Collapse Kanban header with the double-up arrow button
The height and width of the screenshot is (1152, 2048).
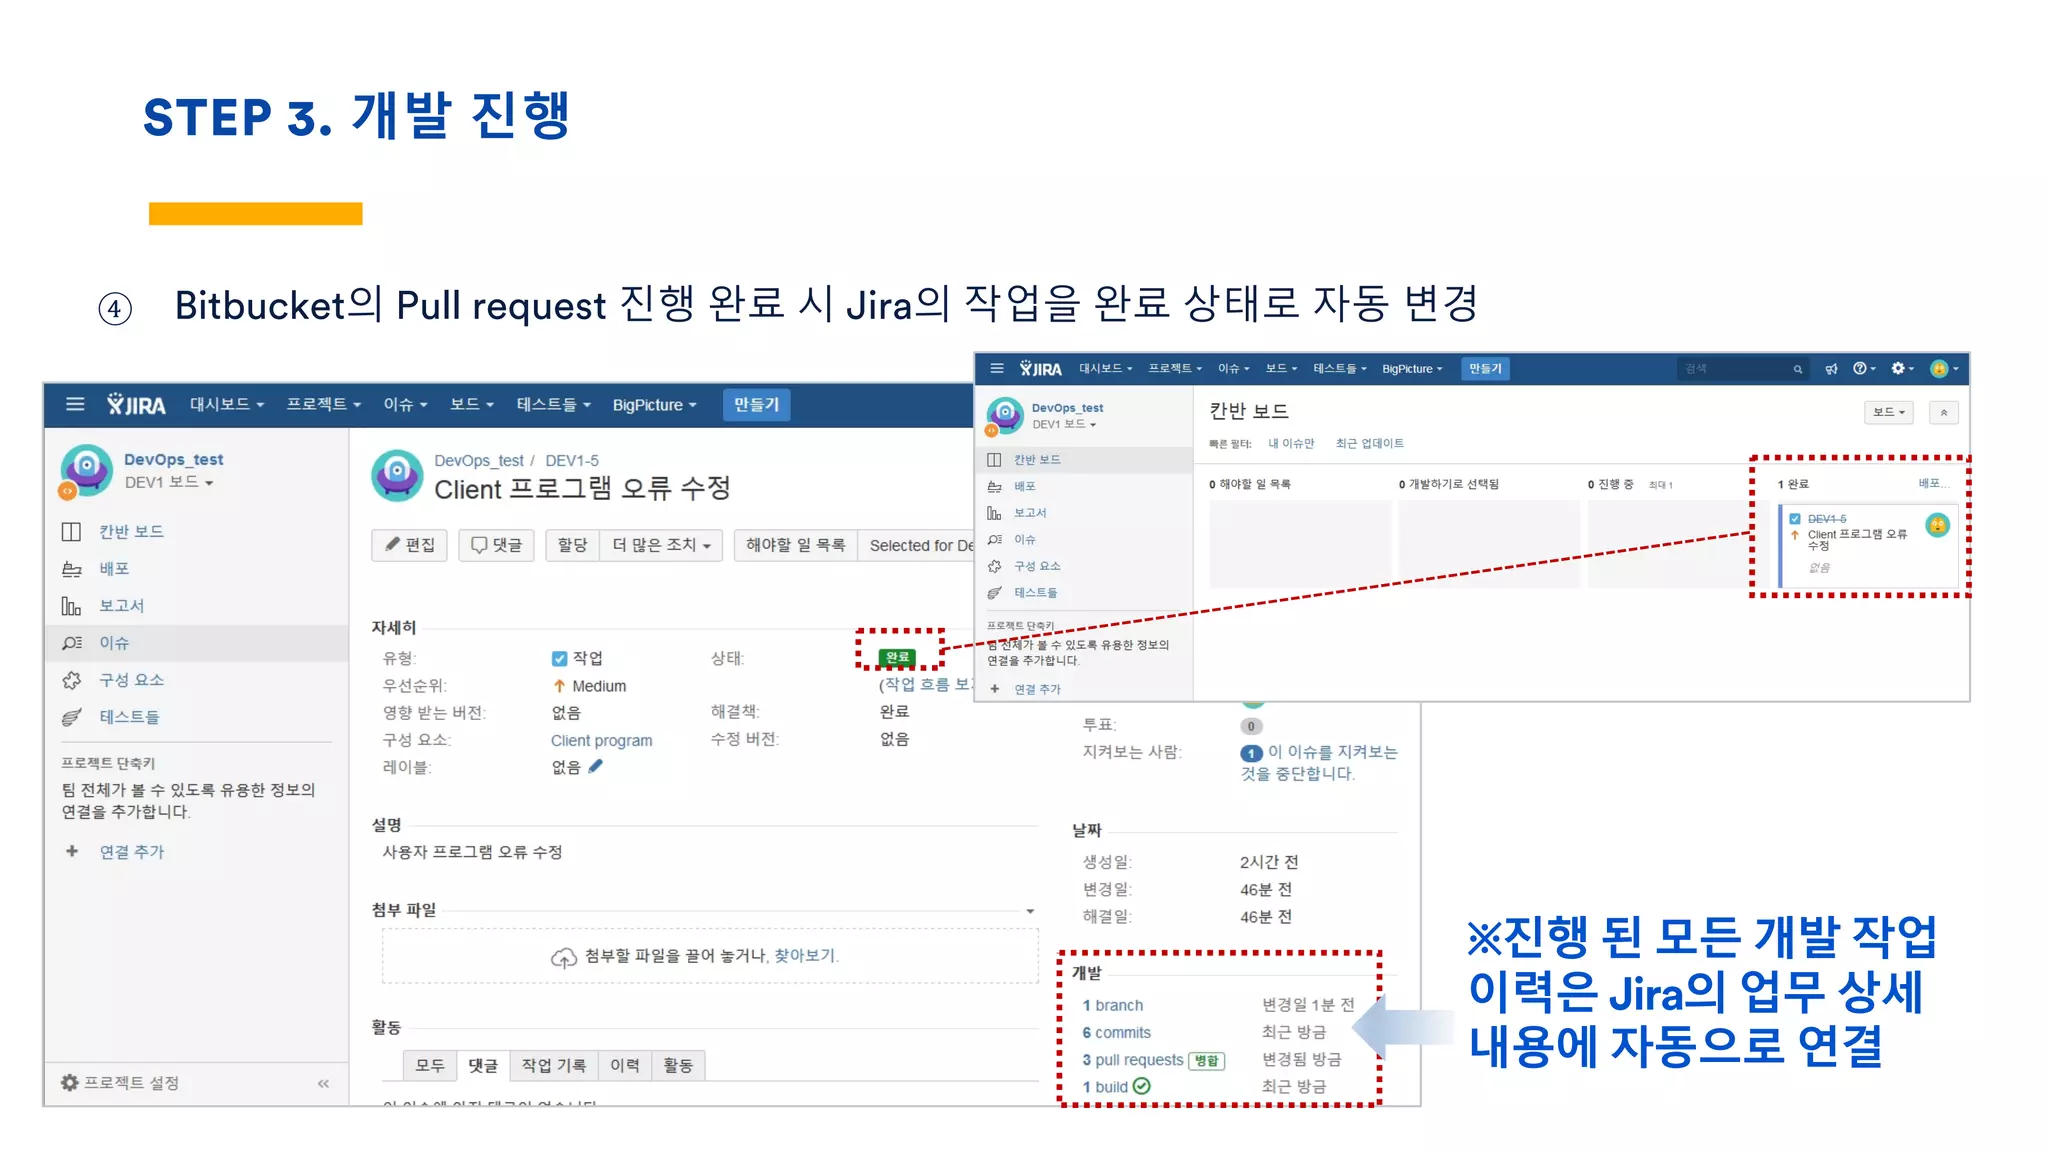point(1944,412)
